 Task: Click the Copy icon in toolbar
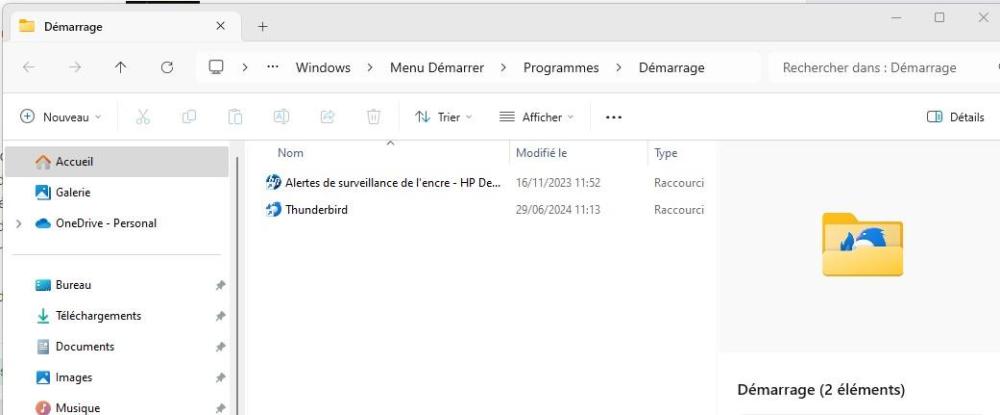(x=189, y=117)
